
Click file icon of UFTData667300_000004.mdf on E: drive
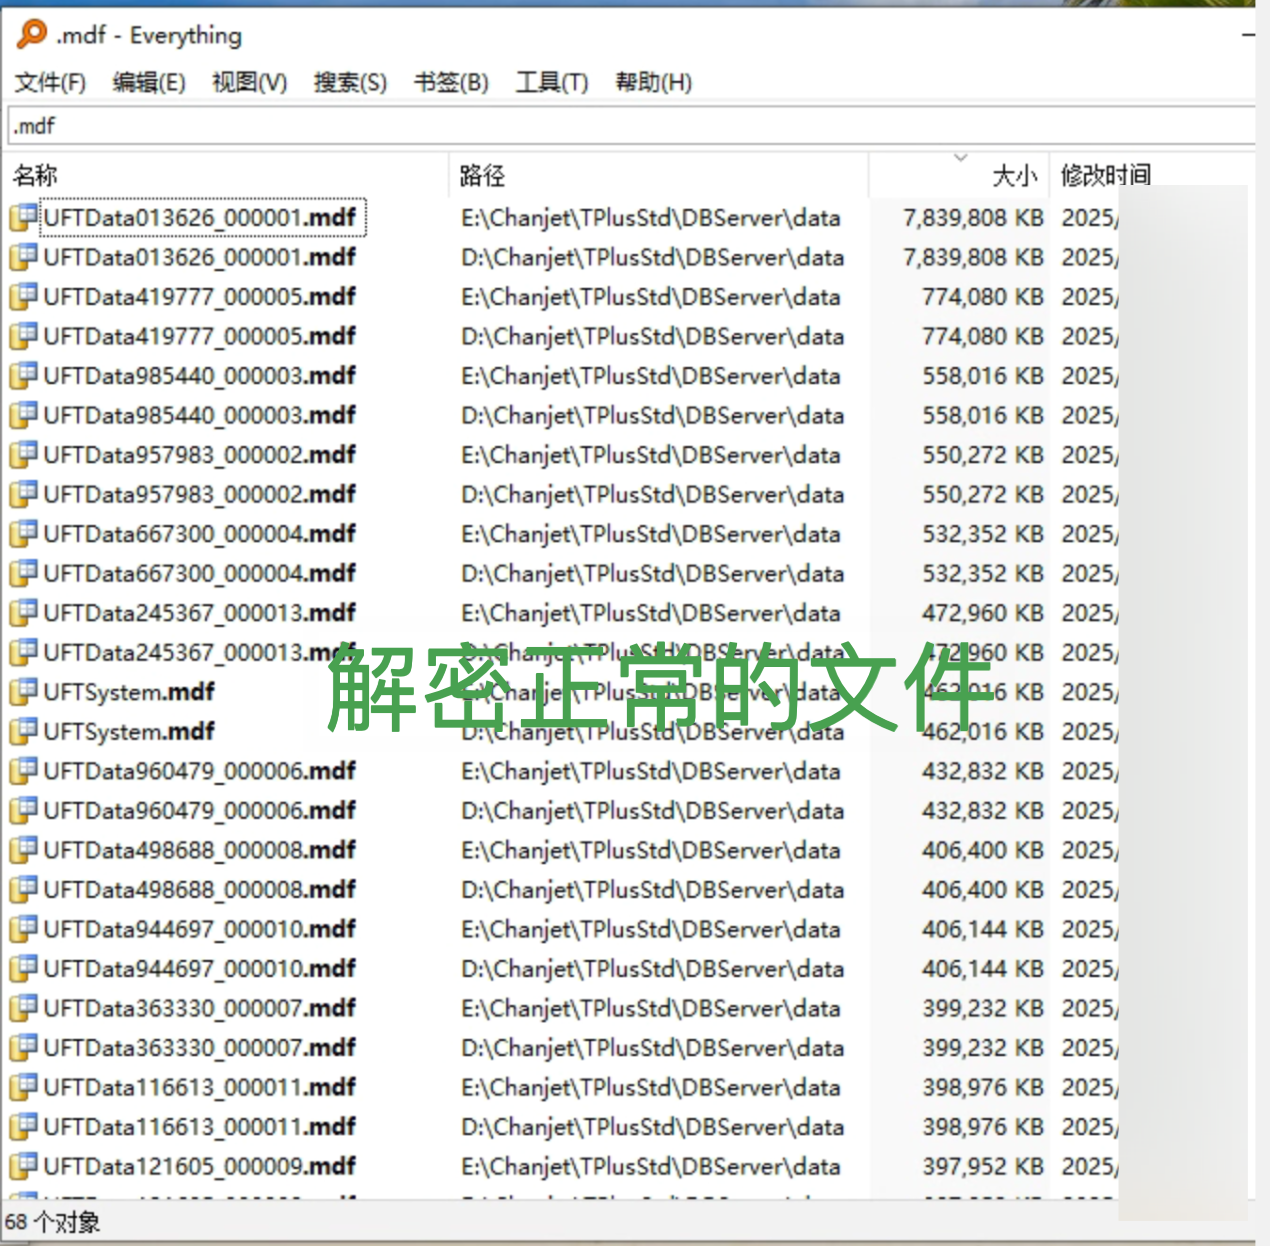[23, 533]
